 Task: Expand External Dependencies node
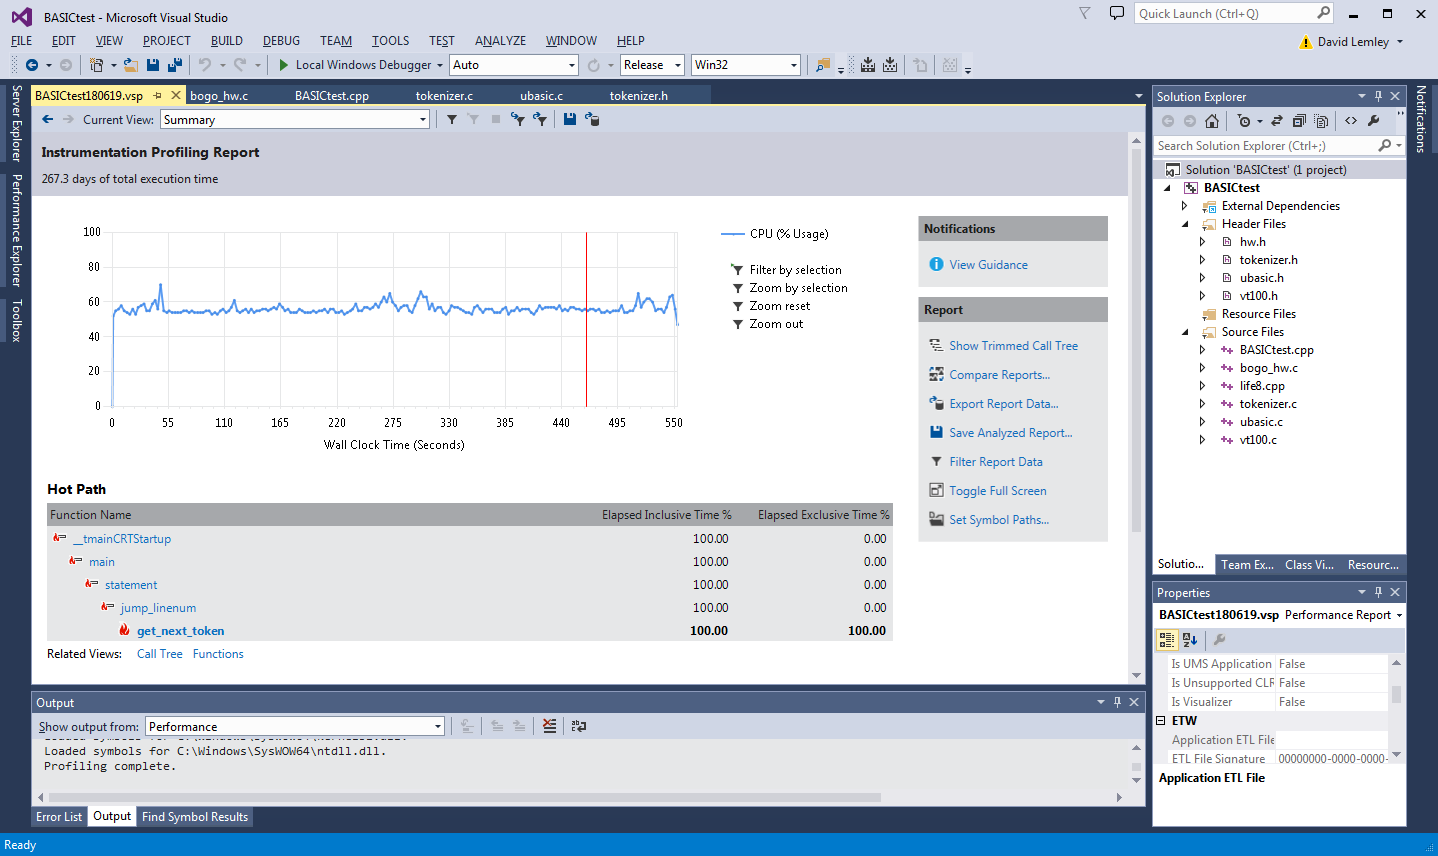[1185, 206]
